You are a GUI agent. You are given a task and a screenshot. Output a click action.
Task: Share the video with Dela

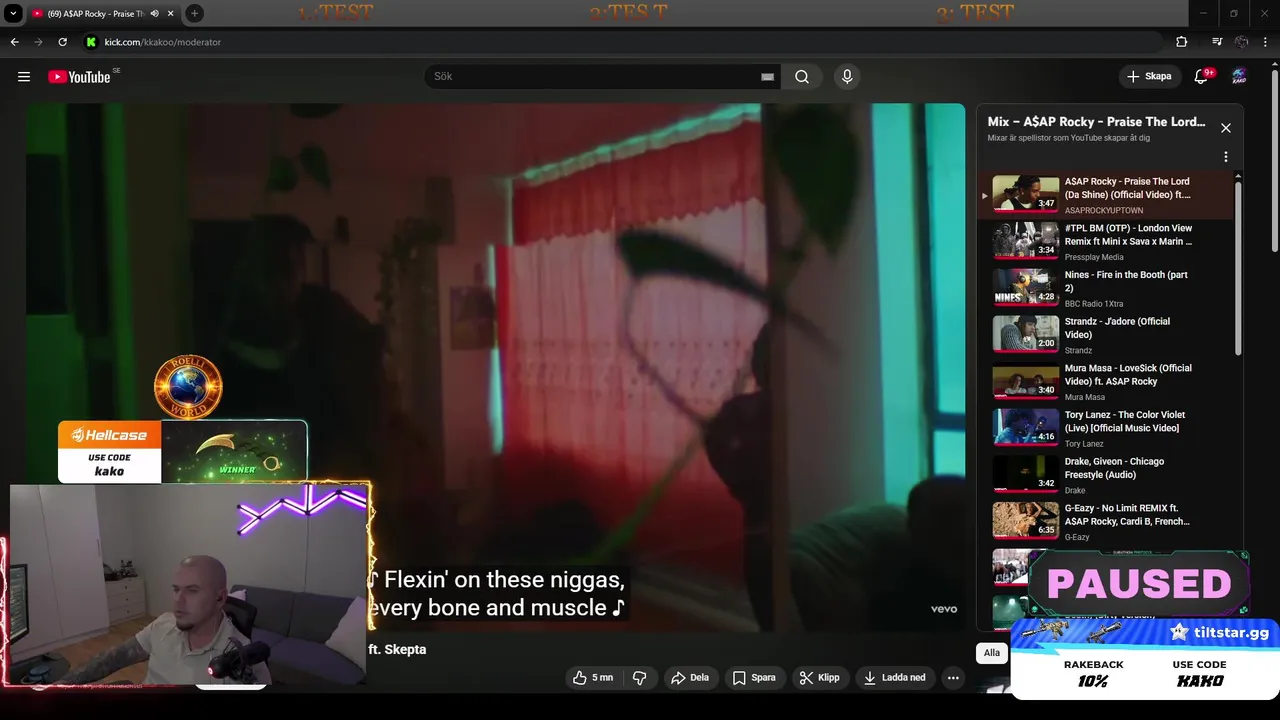click(690, 678)
